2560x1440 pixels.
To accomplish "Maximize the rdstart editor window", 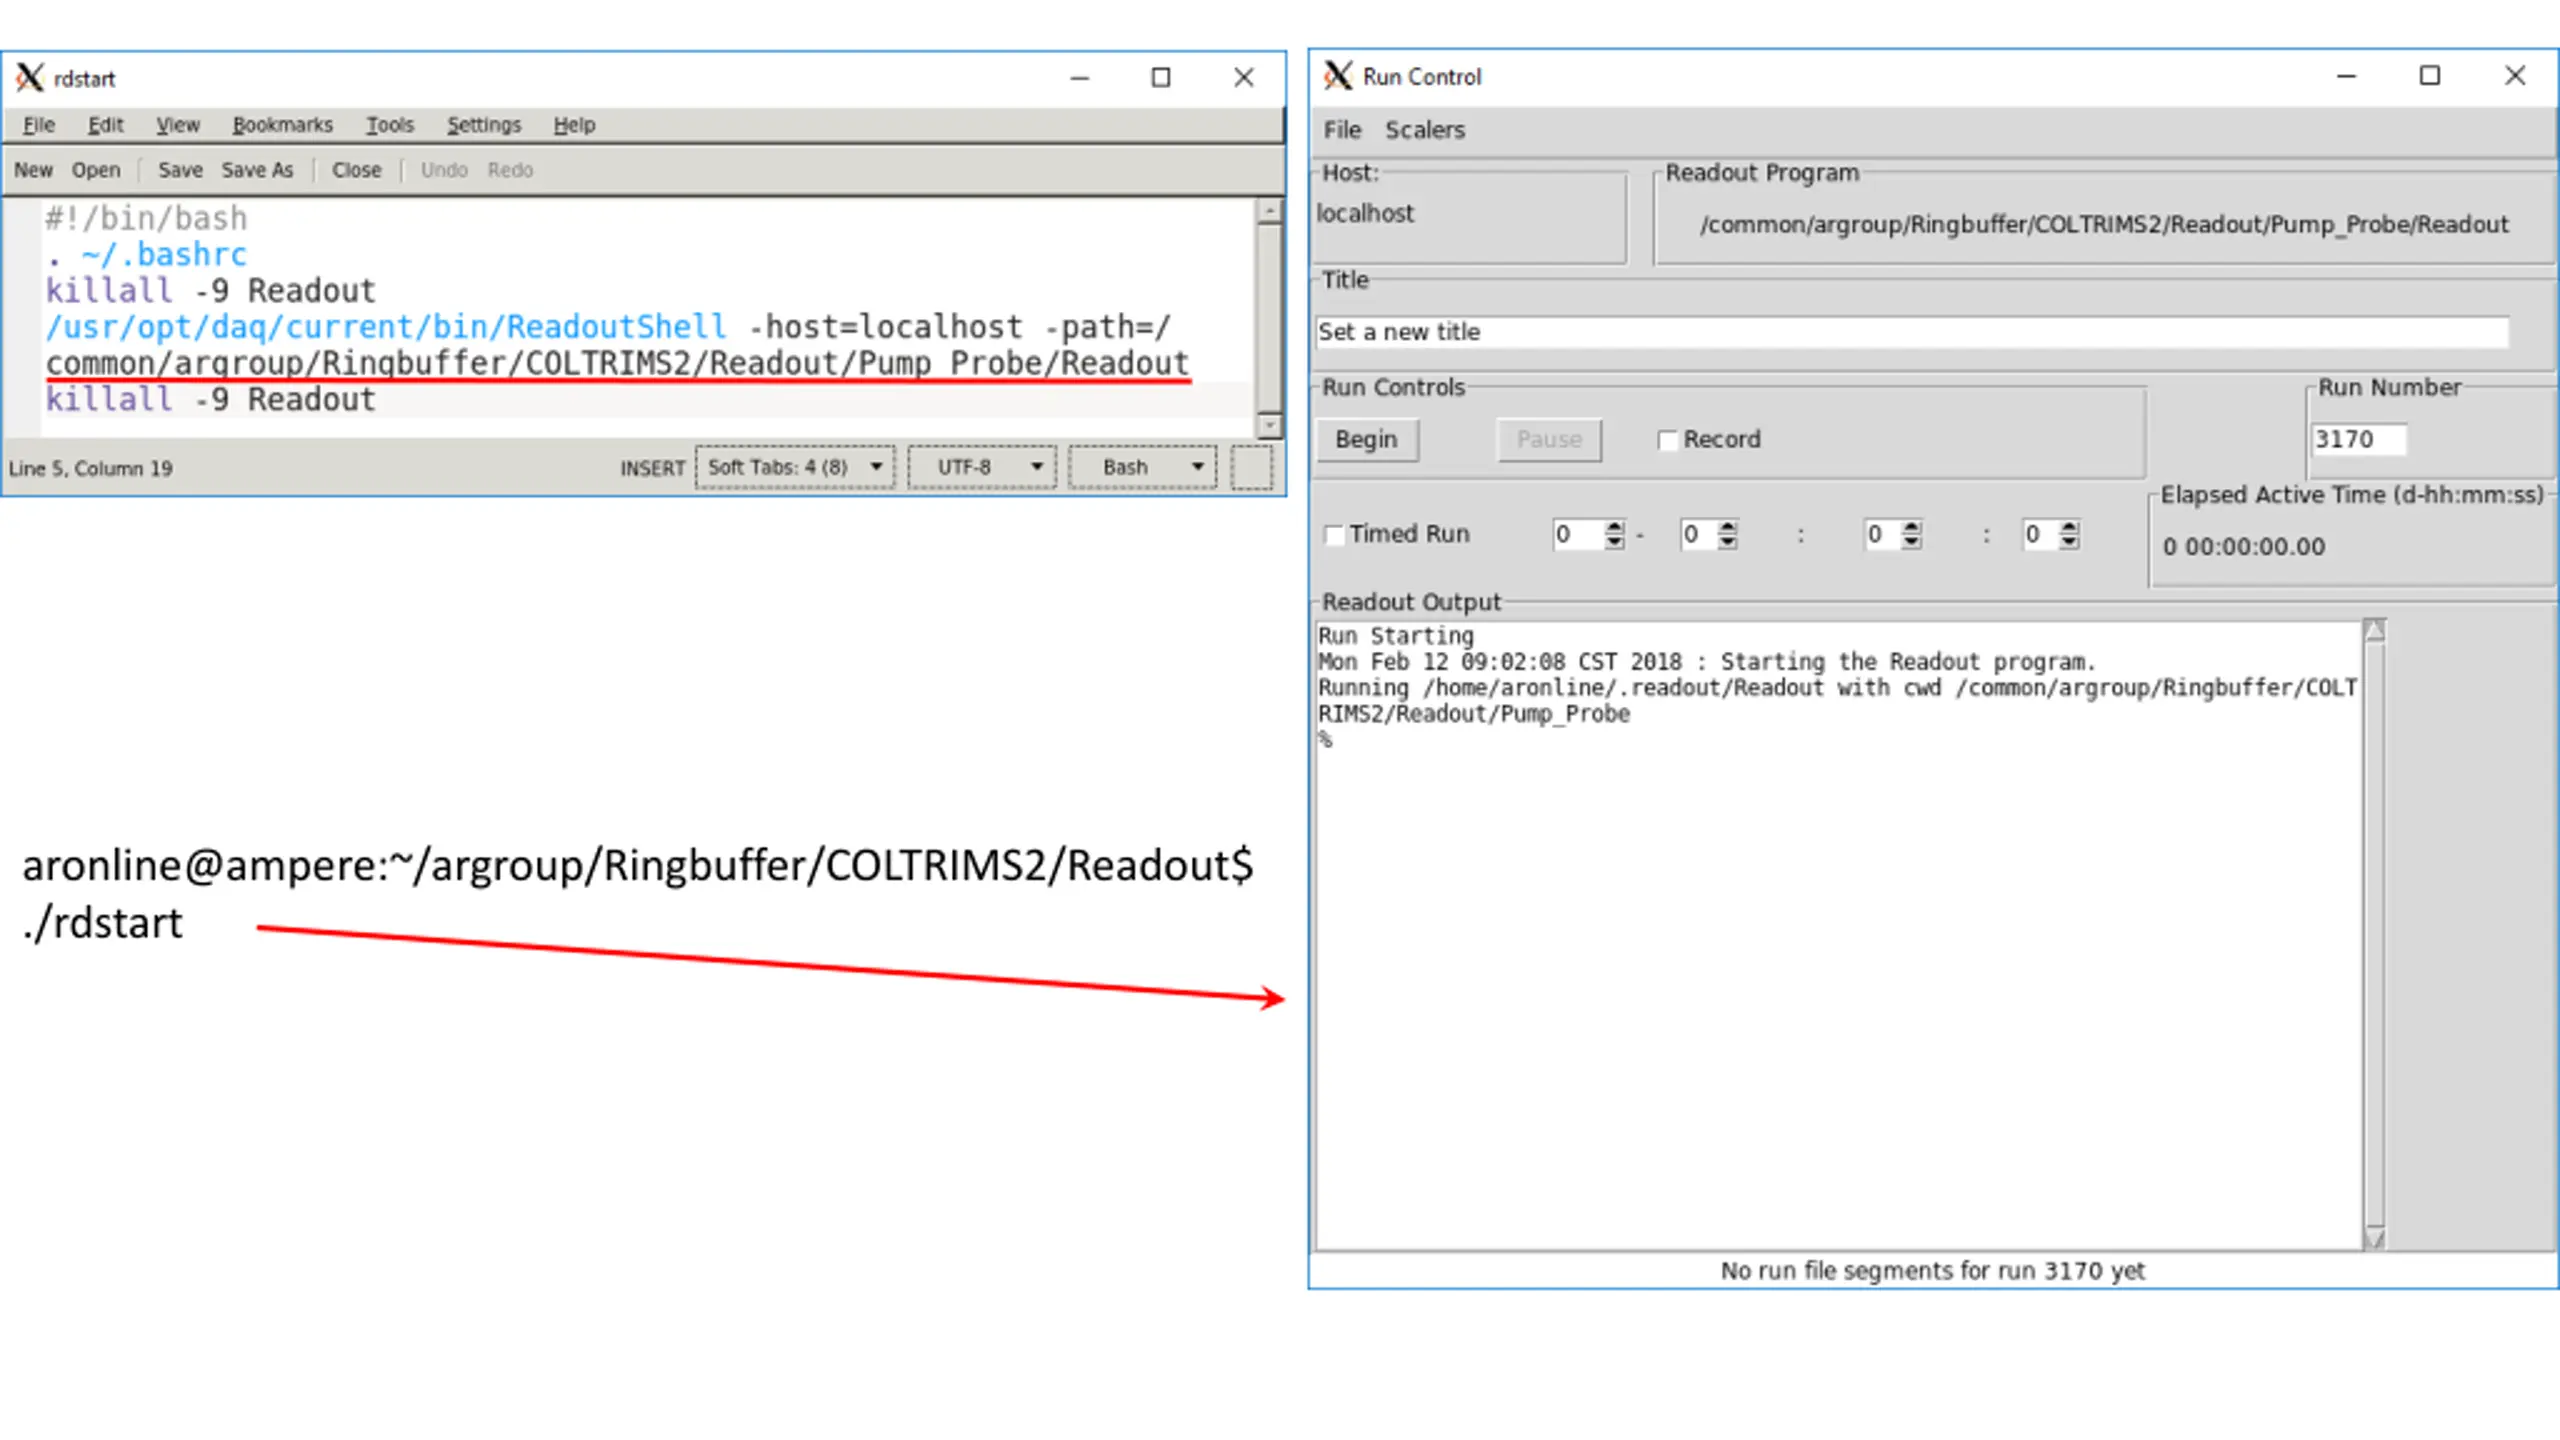I will coord(1160,78).
